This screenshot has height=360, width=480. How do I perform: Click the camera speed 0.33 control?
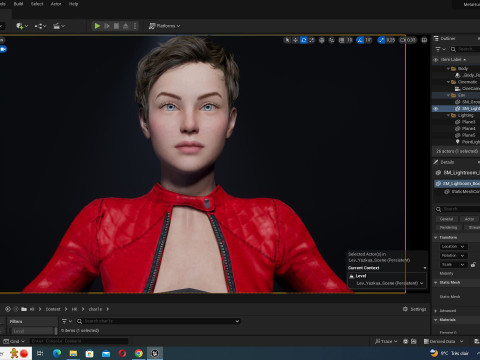click(408, 40)
